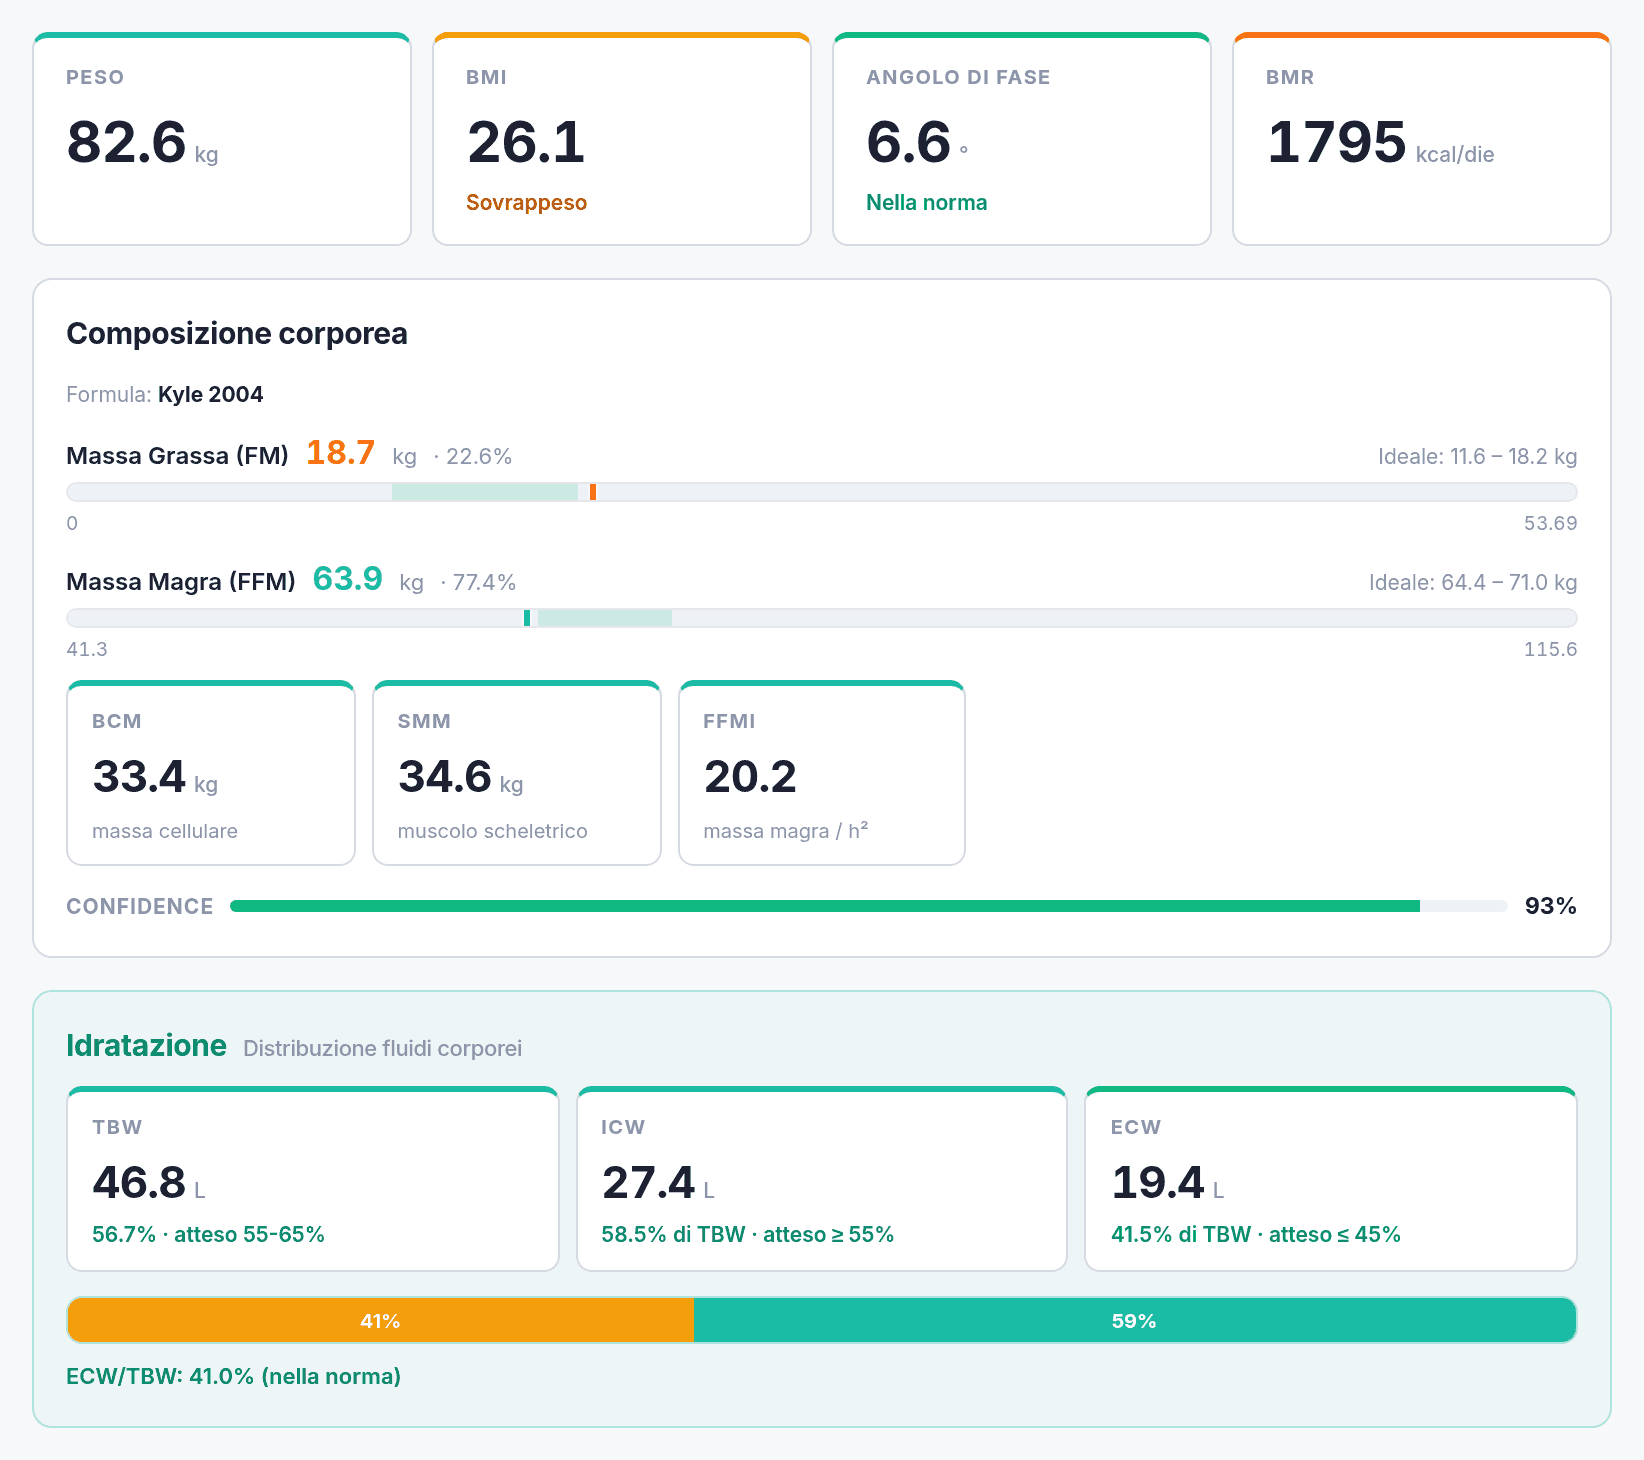
Task: Select the 1795 kcal/die value
Action: (x=1380, y=142)
